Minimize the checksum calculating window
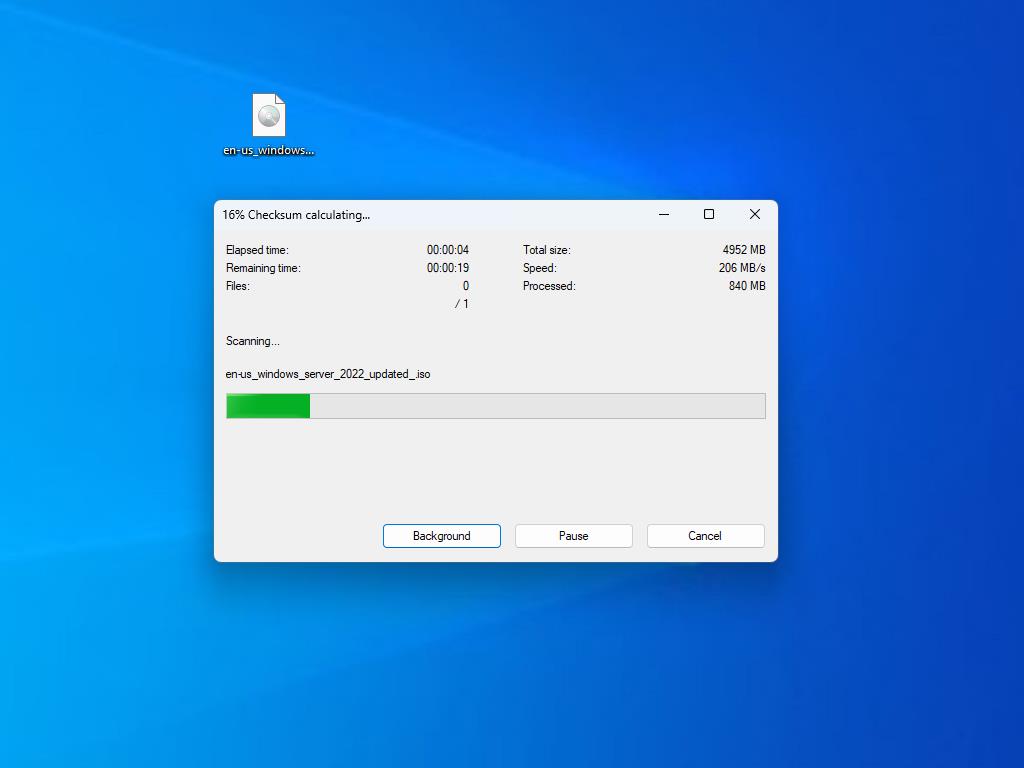 pyautogui.click(x=664, y=214)
